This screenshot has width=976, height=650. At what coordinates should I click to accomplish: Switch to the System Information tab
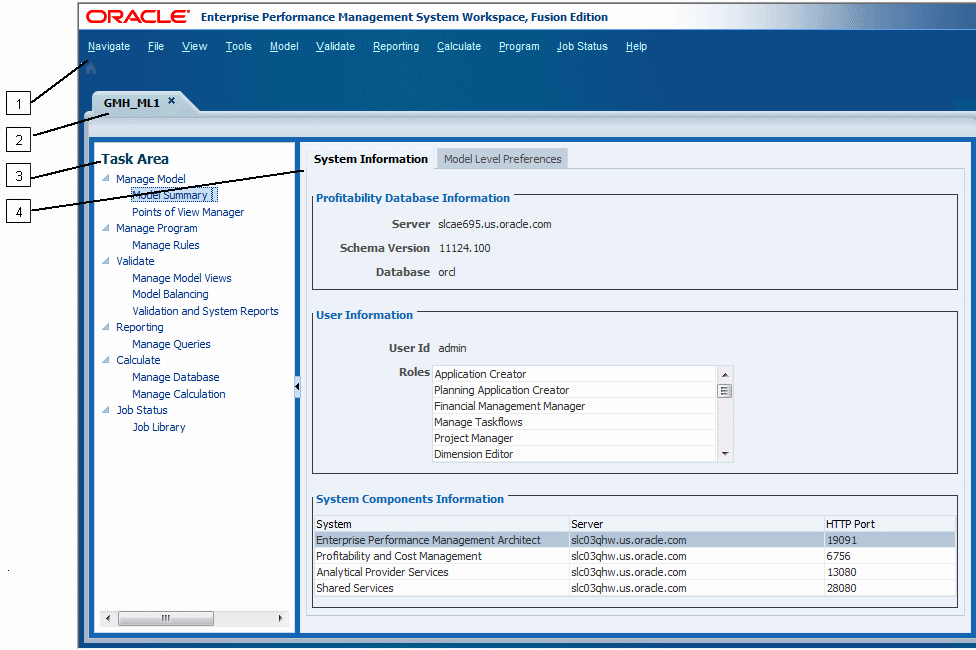(x=370, y=159)
